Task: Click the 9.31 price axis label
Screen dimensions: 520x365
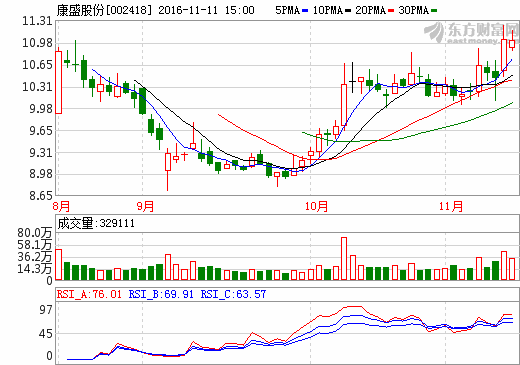Action: pyautogui.click(x=41, y=153)
